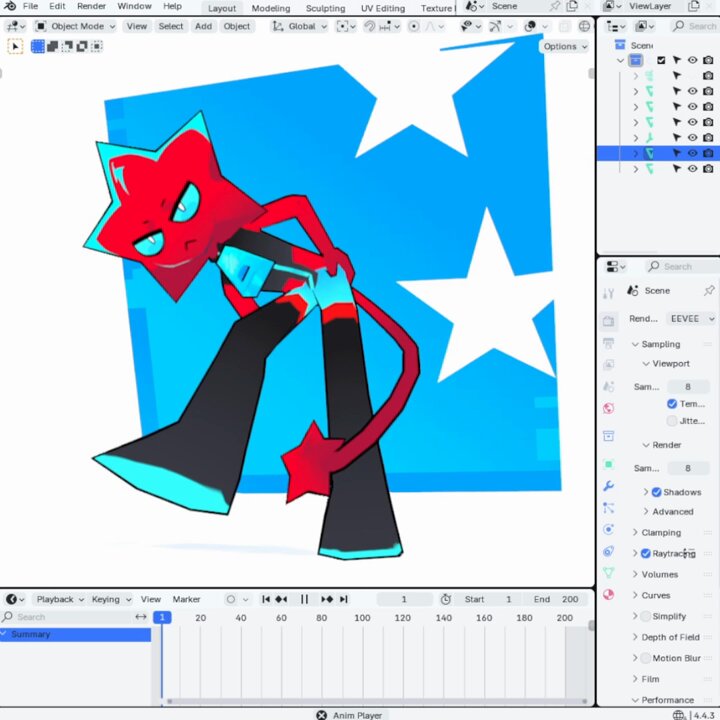Toggle the snapping magnet in viewport header
The height and width of the screenshot is (720, 720).
[x=369, y=26]
